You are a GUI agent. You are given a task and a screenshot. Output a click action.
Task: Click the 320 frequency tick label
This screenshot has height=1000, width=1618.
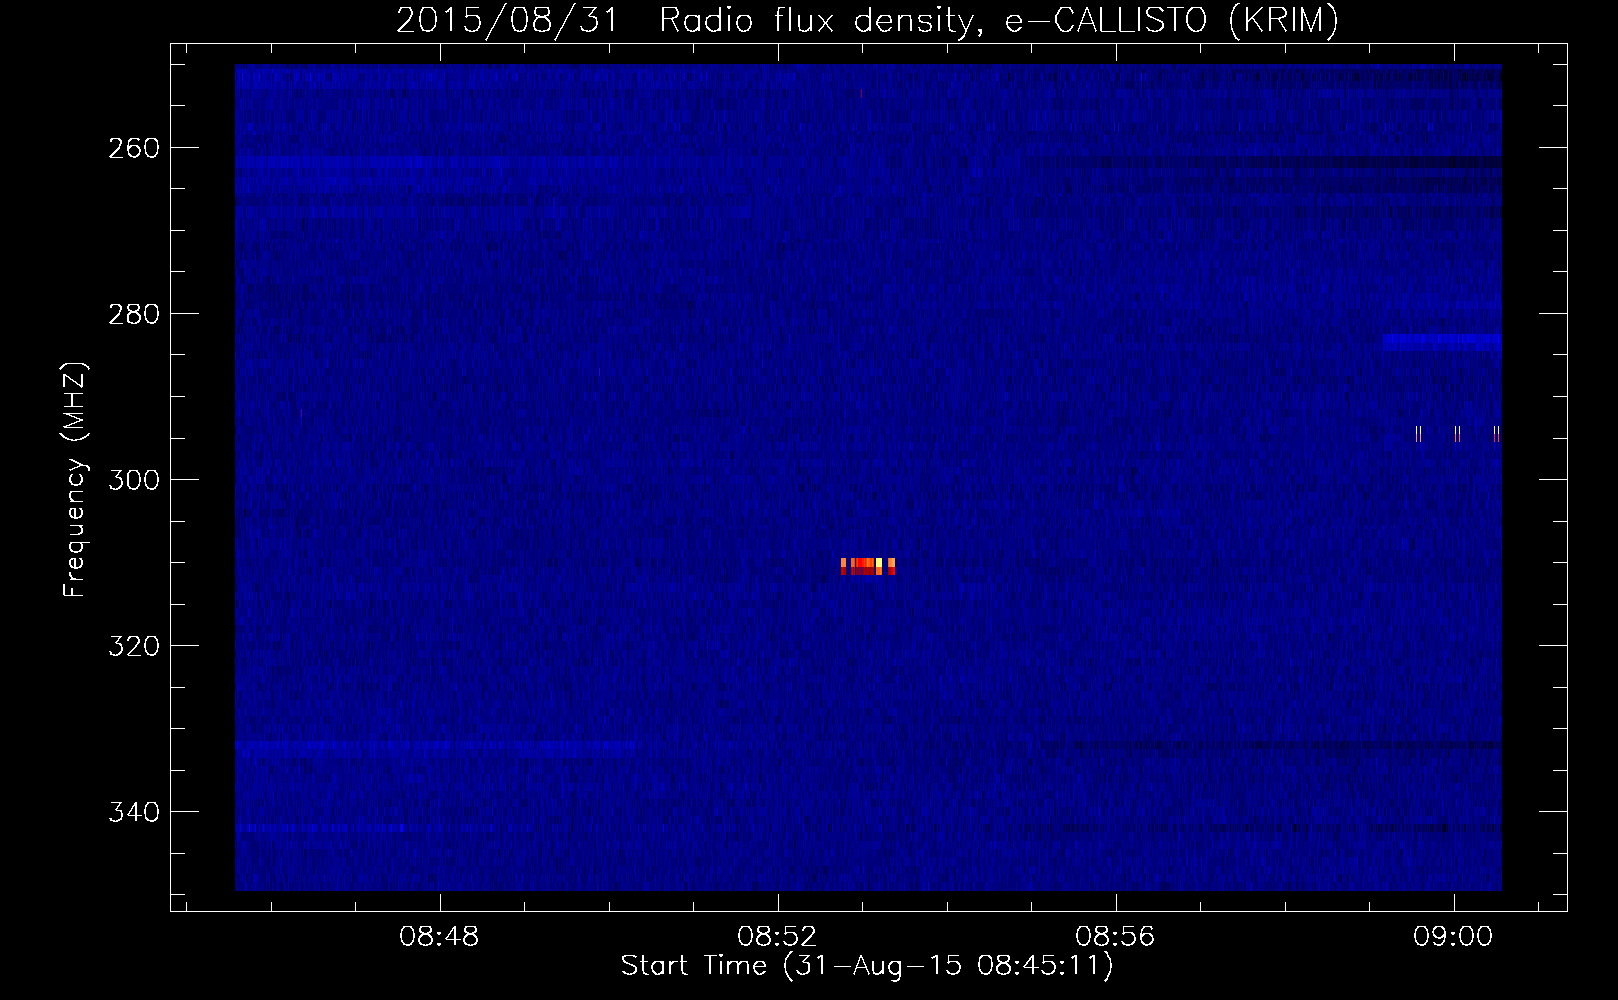tap(133, 646)
